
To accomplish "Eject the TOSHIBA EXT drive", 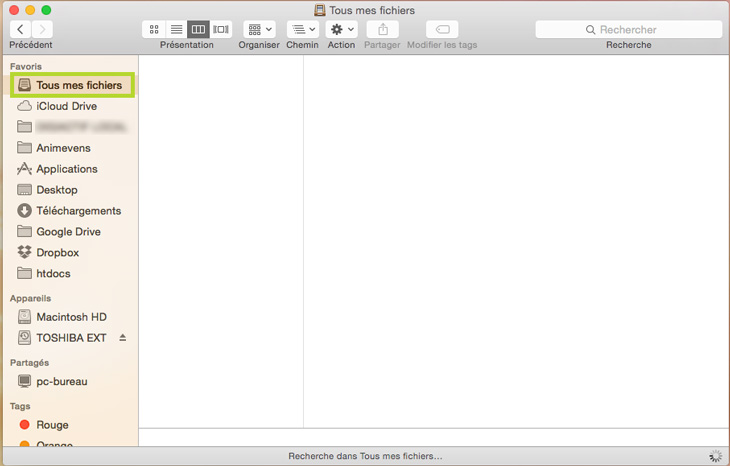I will (123, 338).
